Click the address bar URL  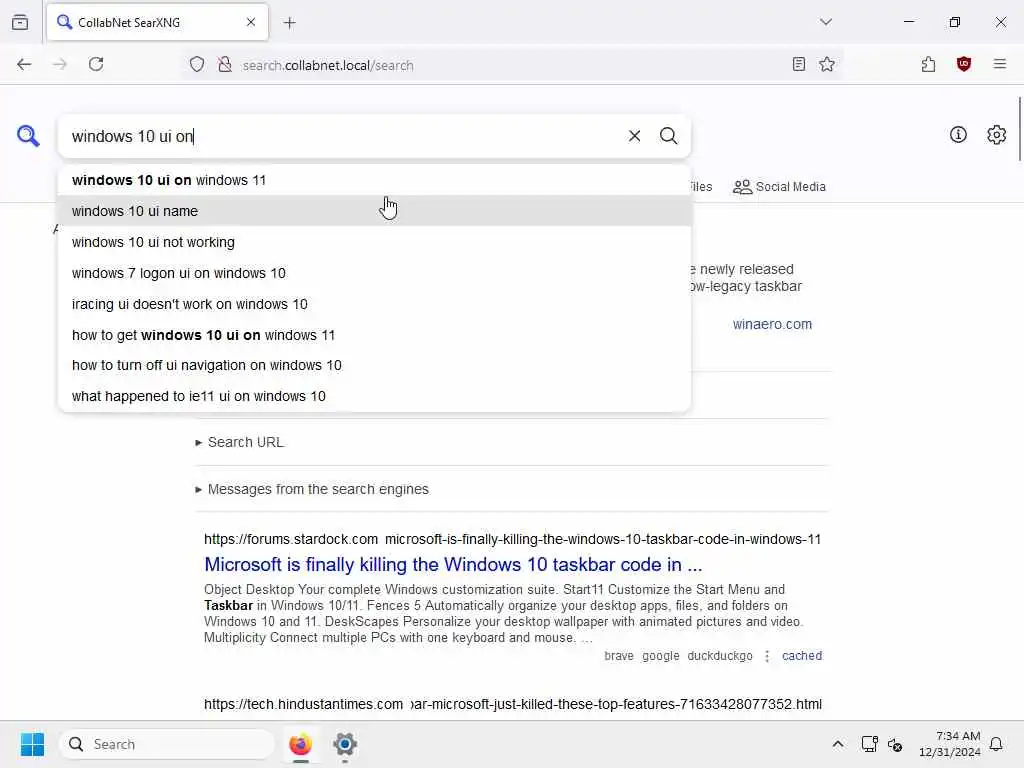[328, 65]
